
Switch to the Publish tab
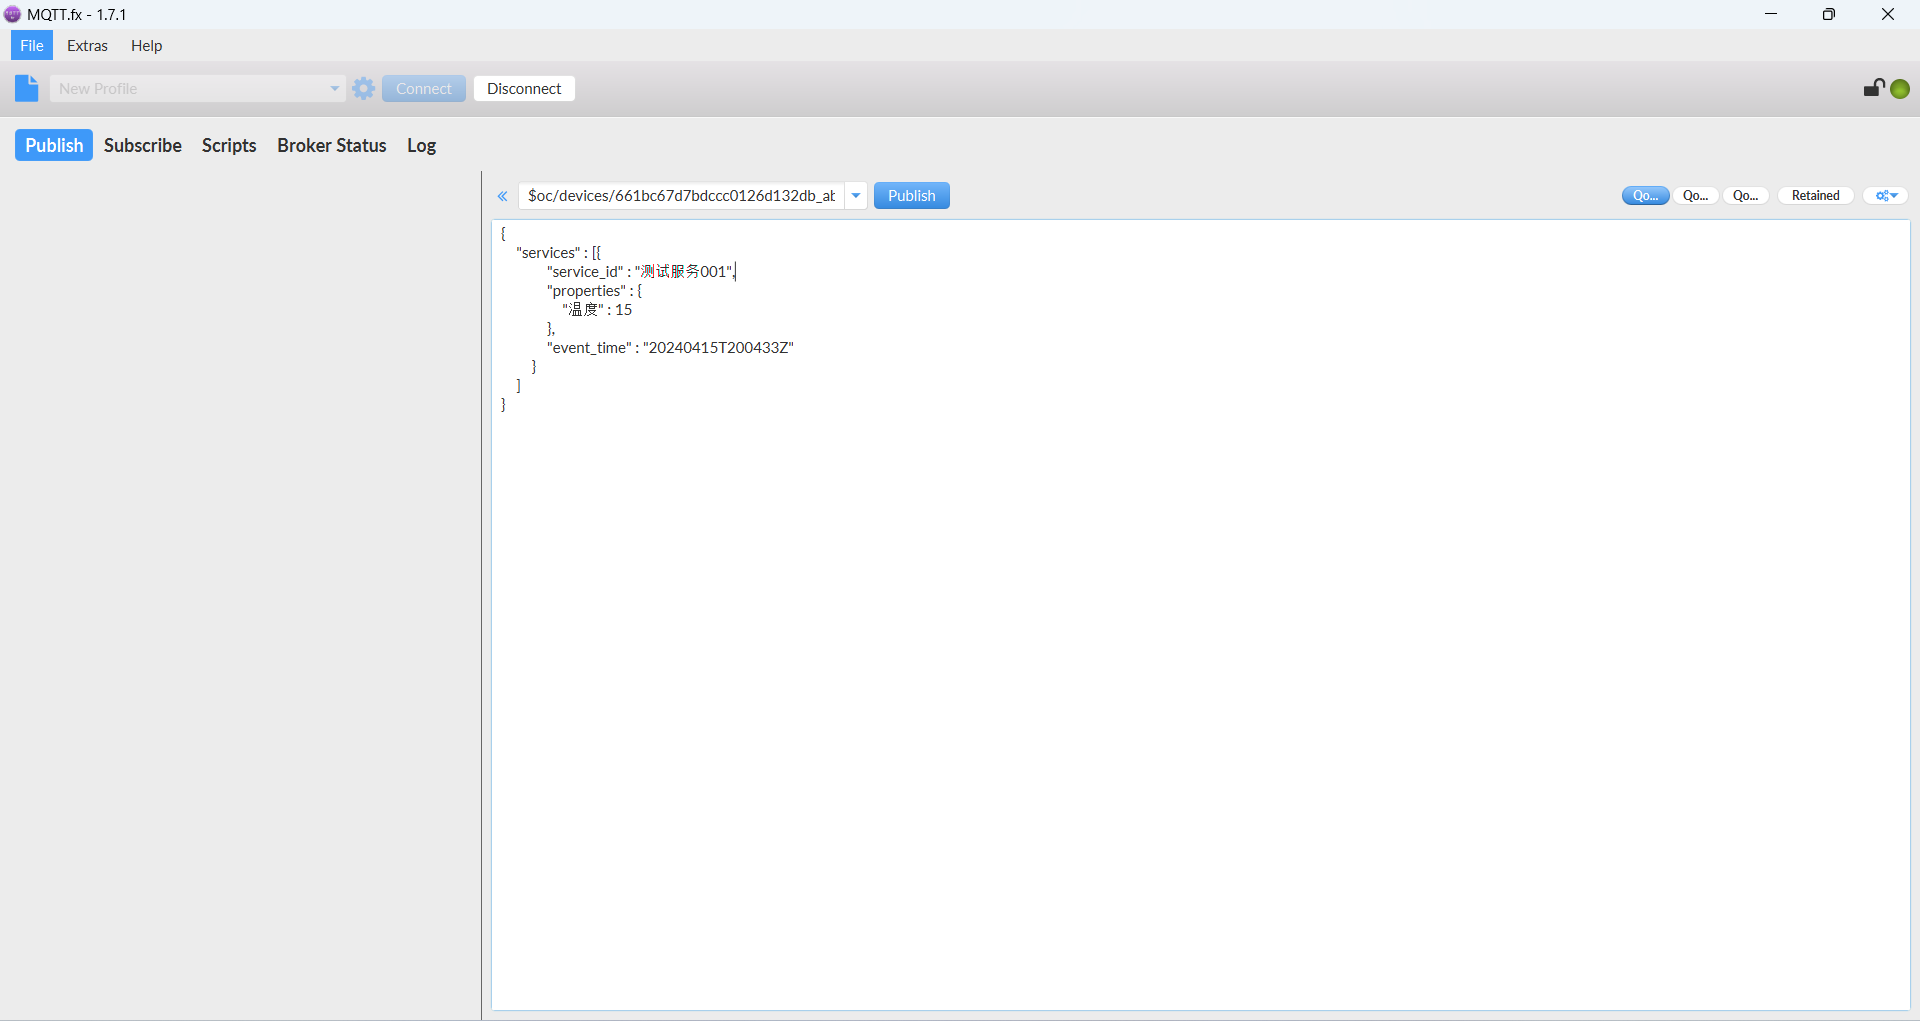click(x=54, y=145)
